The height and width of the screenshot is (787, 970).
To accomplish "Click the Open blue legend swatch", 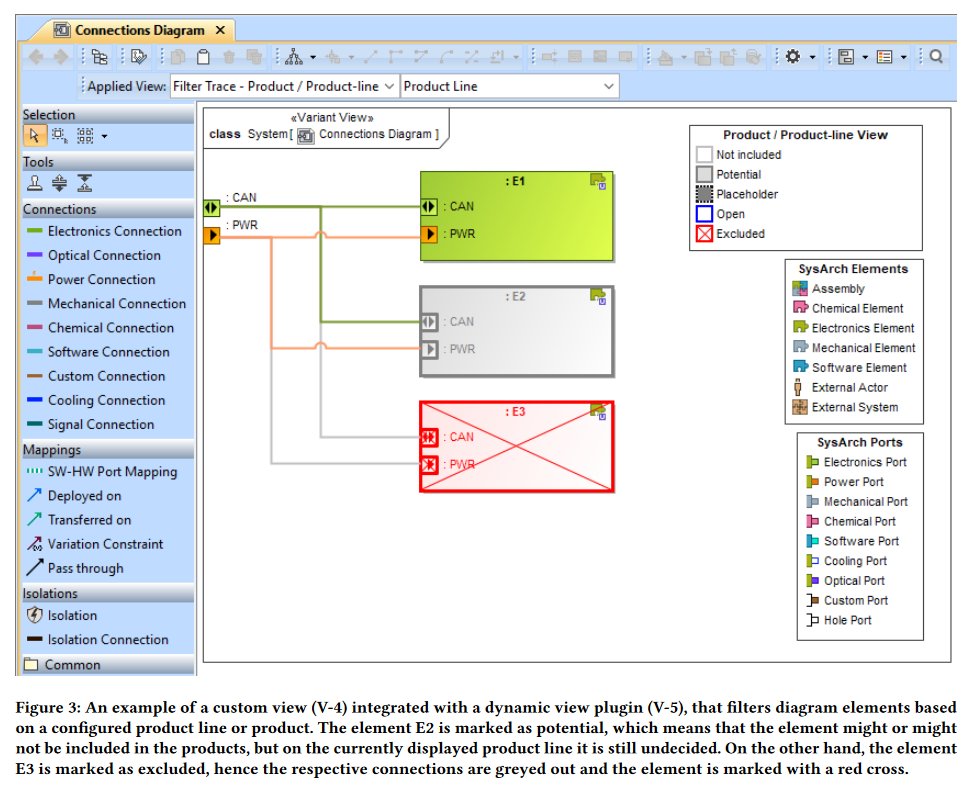I will click(x=704, y=214).
